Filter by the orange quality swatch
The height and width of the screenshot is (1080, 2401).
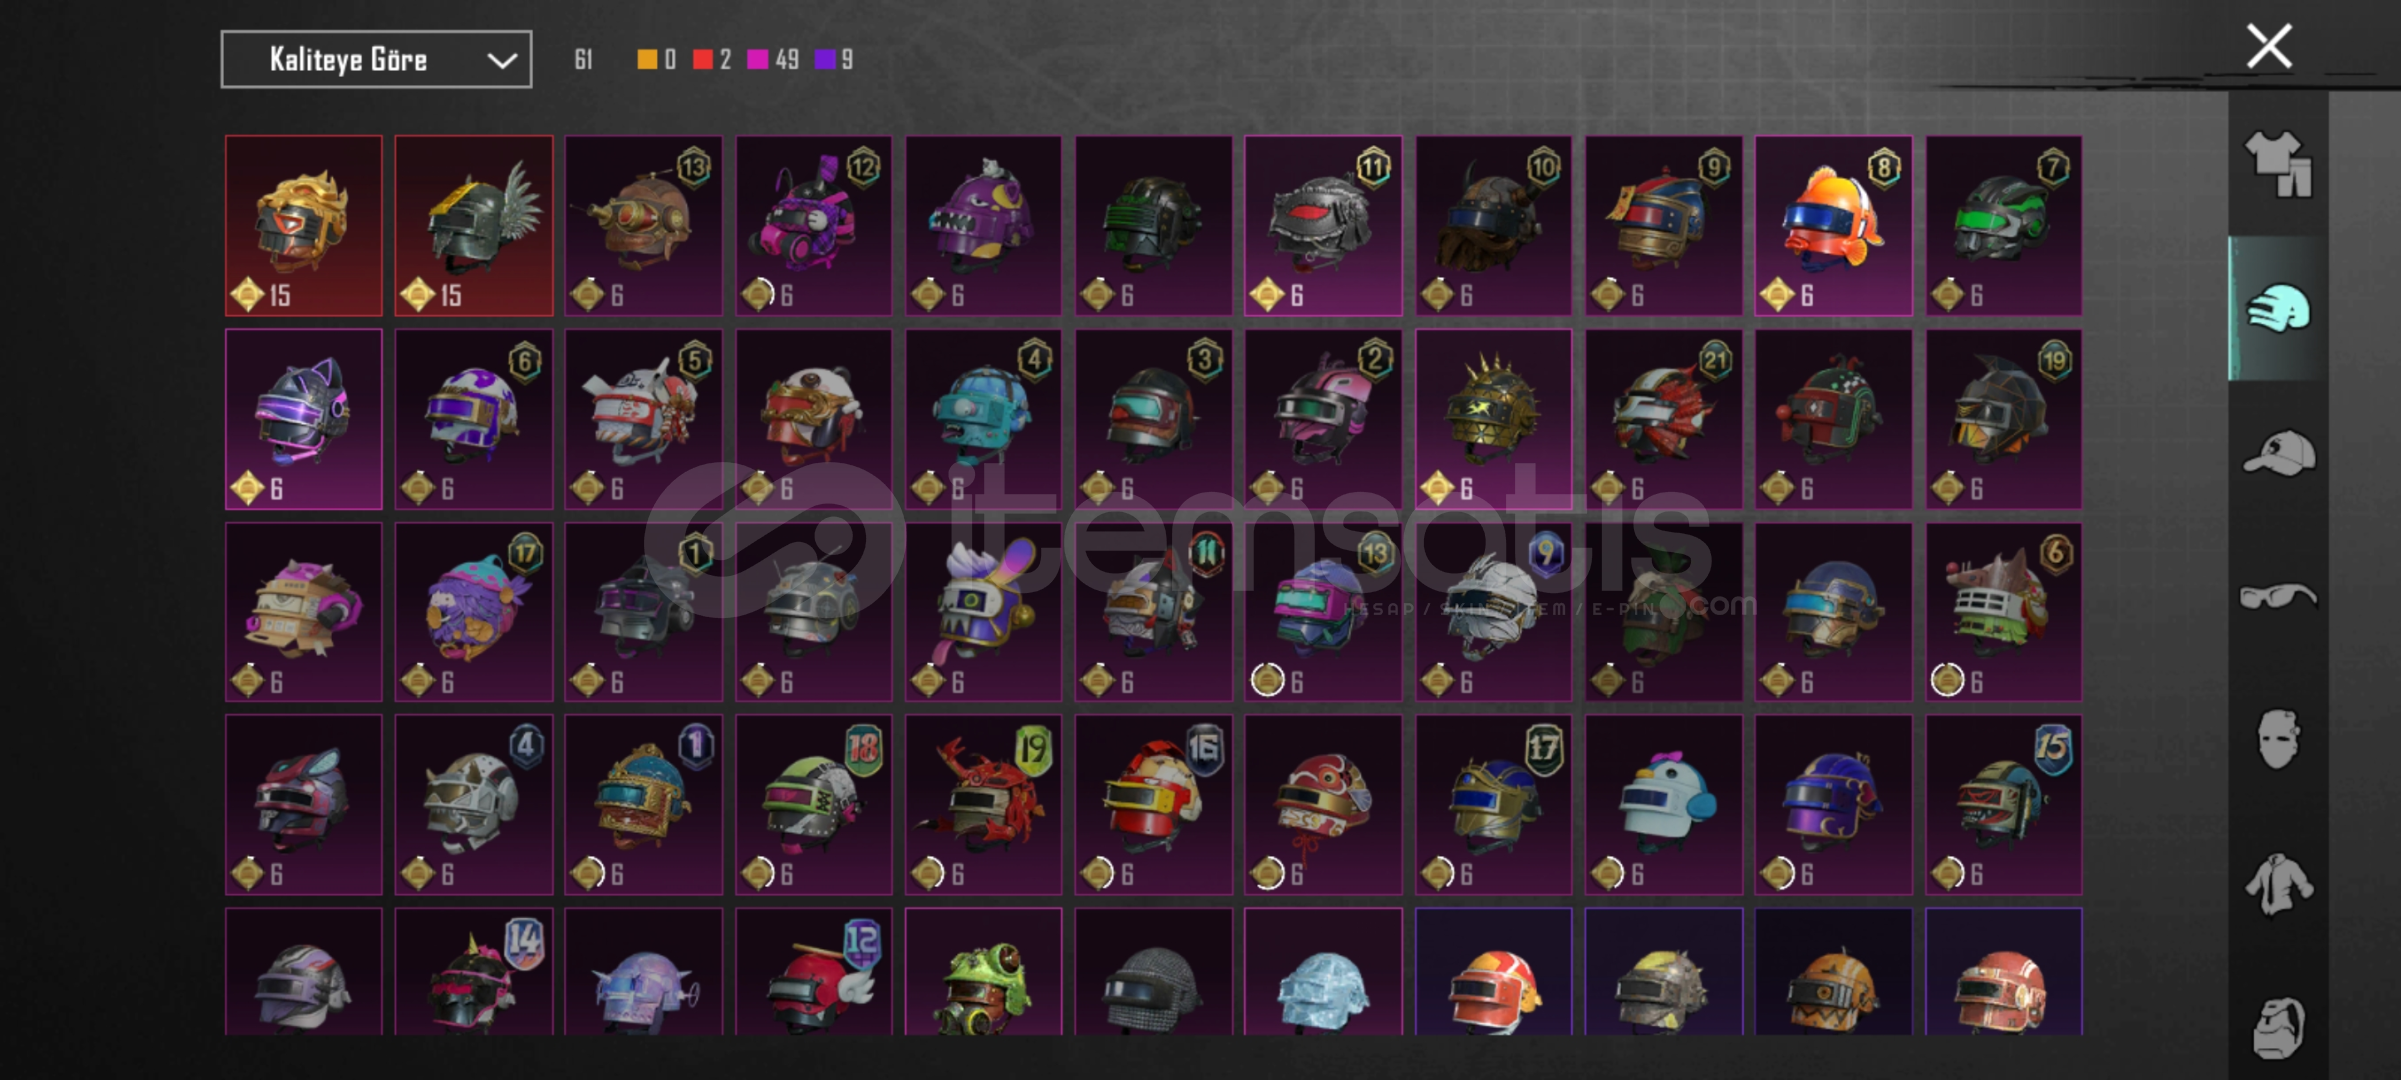click(x=647, y=60)
